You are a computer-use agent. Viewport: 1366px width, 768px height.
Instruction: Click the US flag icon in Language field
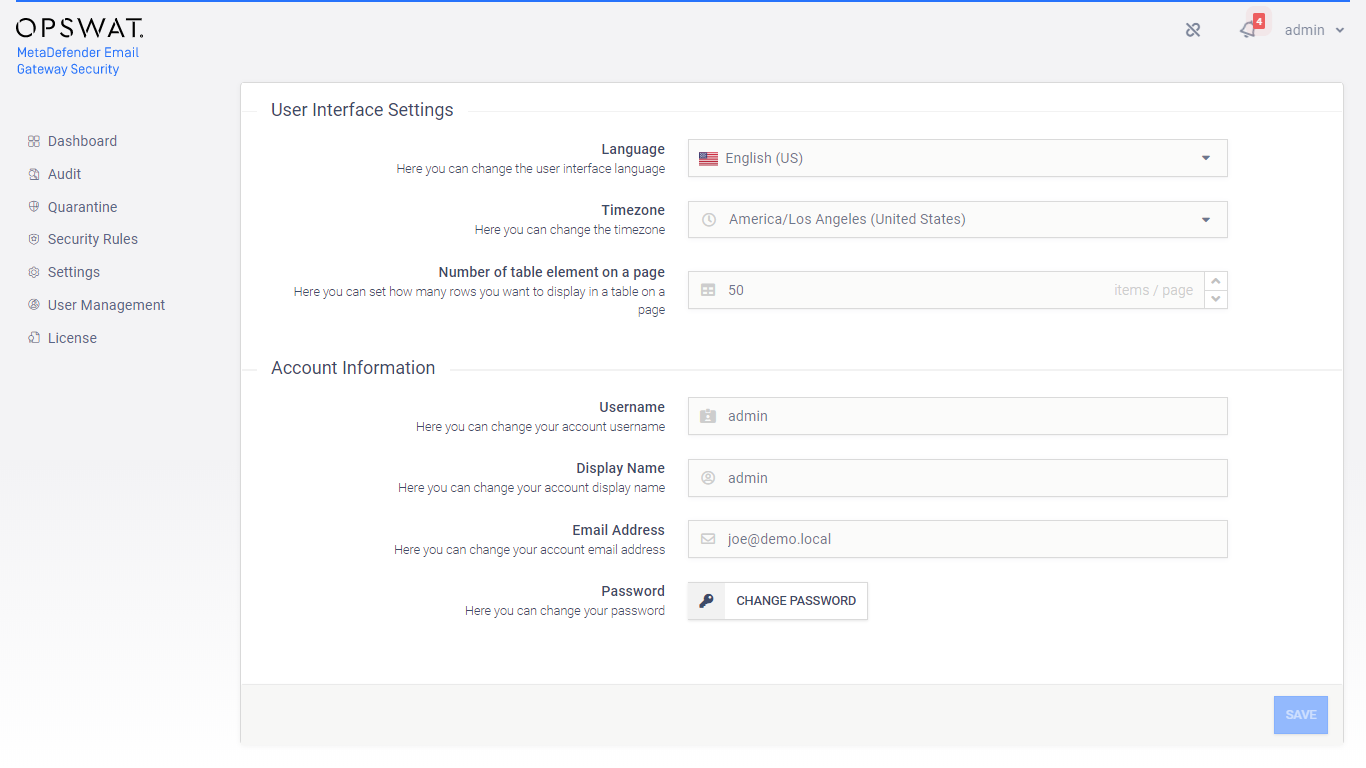(708, 158)
